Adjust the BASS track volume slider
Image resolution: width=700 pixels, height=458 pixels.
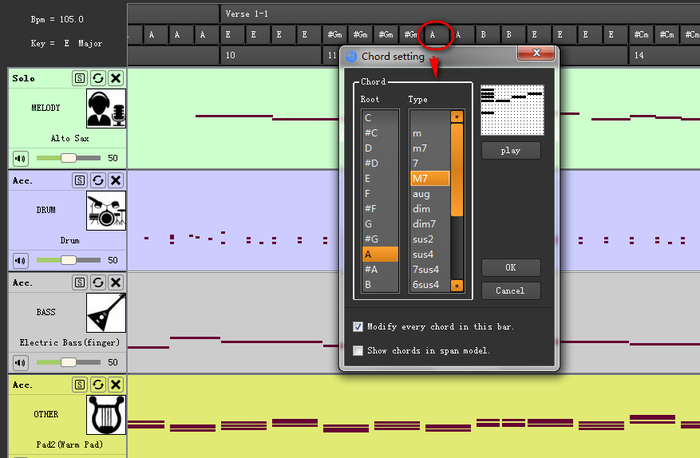(x=68, y=362)
